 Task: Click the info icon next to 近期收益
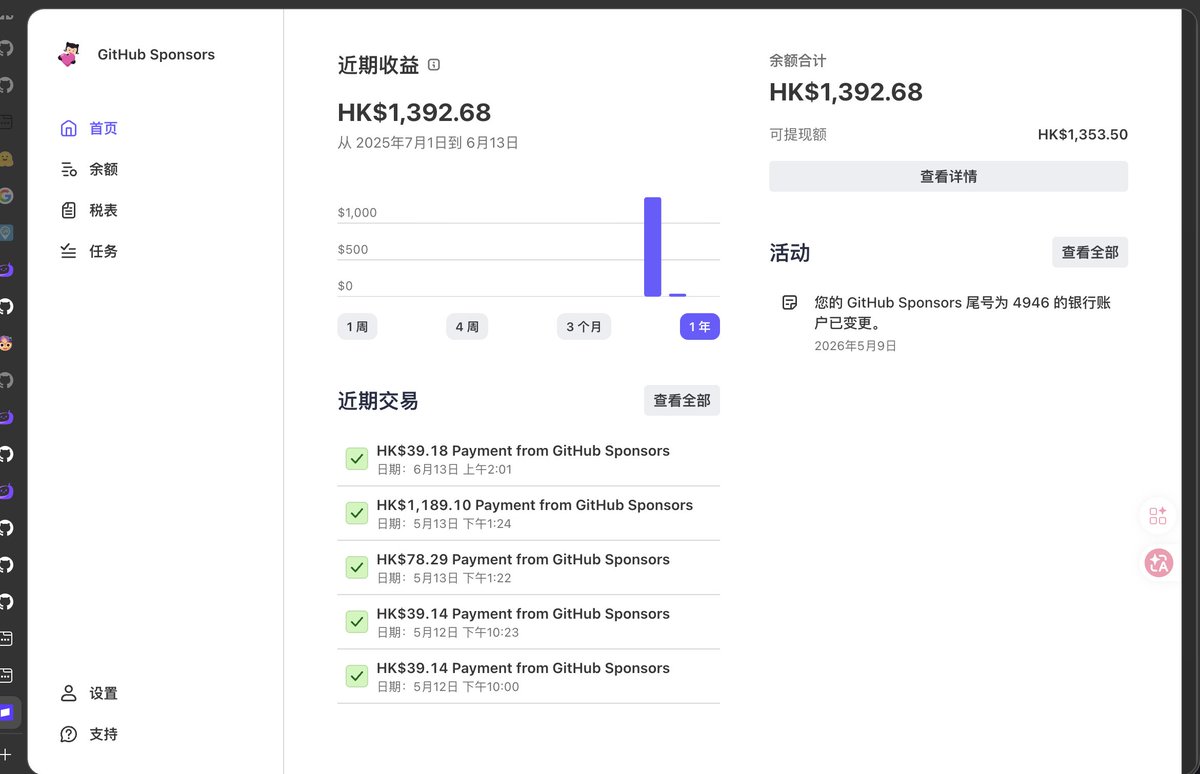pyautogui.click(x=434, y=65)
